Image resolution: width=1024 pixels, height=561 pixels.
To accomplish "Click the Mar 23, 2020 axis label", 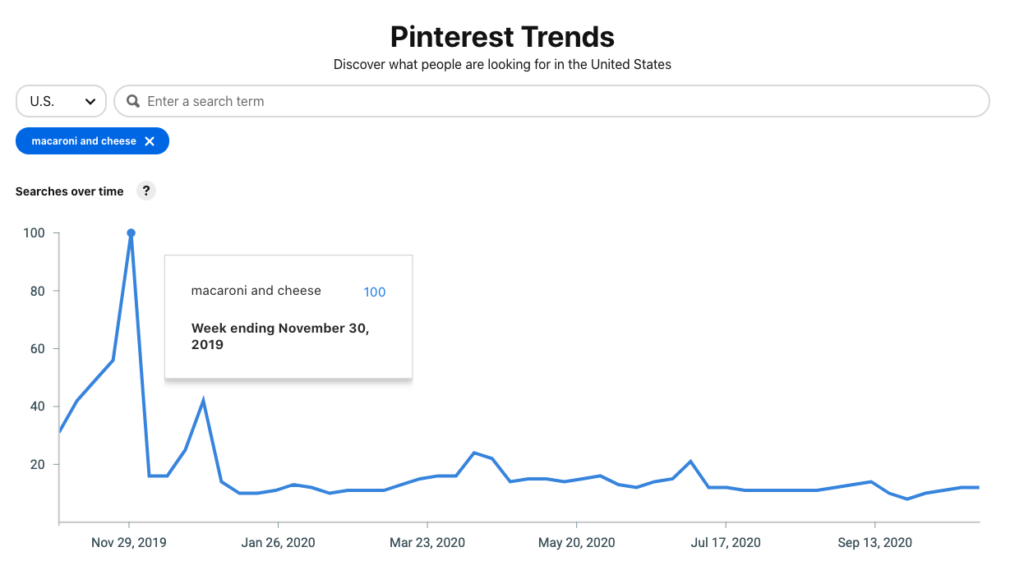I will coord(427,543).
